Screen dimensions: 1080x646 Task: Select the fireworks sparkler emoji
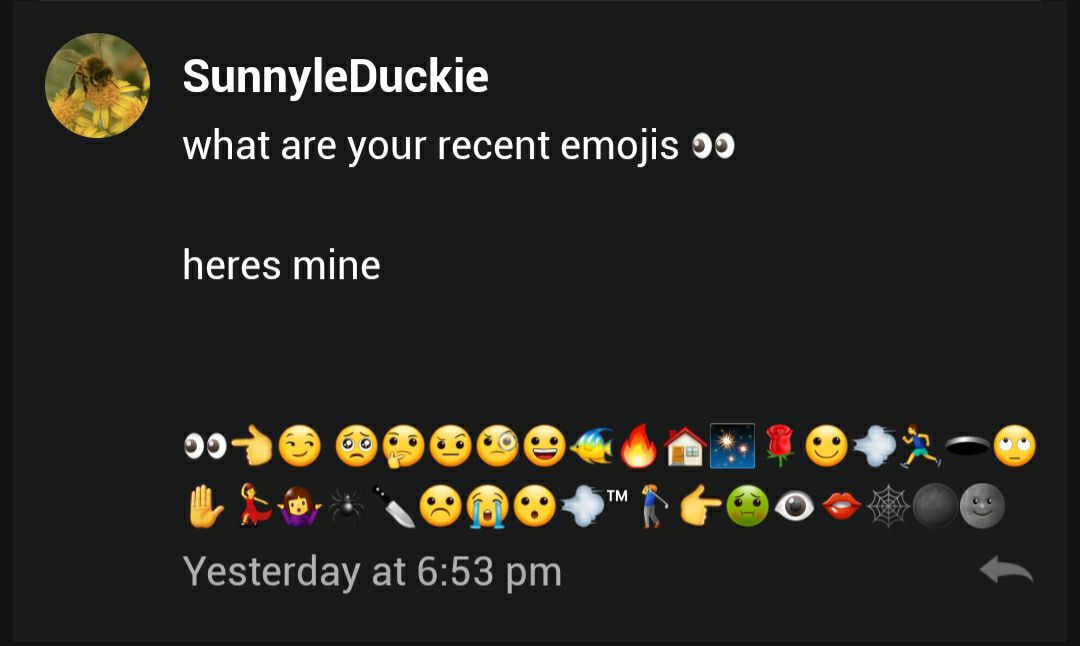coord(732,446)
